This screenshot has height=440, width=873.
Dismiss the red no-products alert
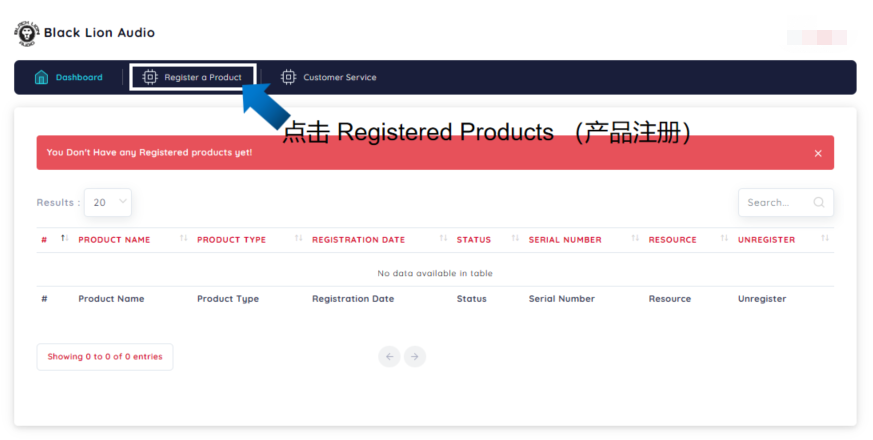817,153
